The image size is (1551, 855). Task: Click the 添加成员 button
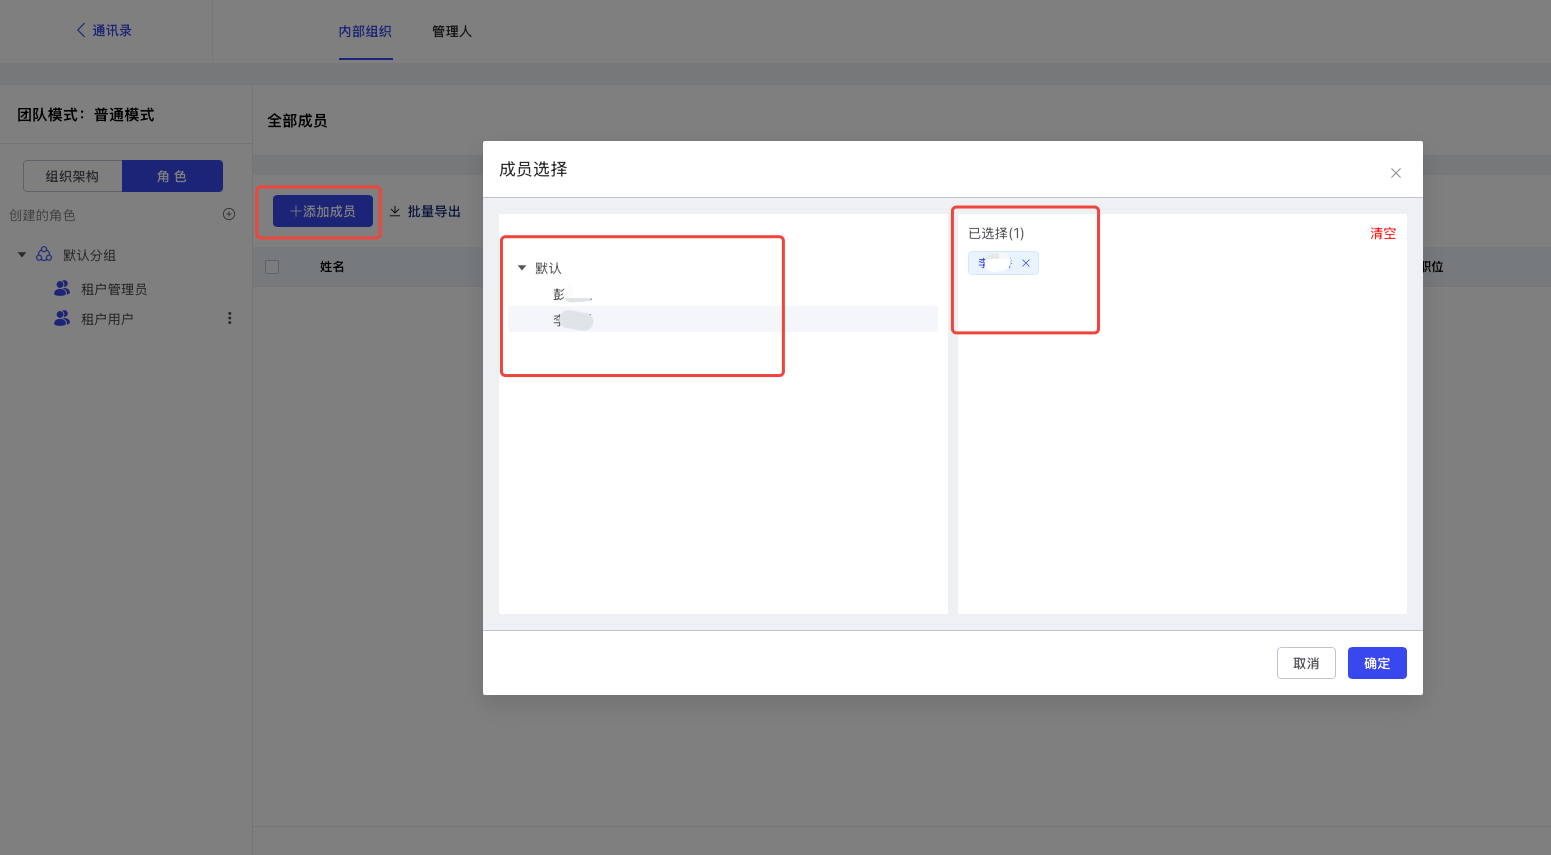(322, 211)
